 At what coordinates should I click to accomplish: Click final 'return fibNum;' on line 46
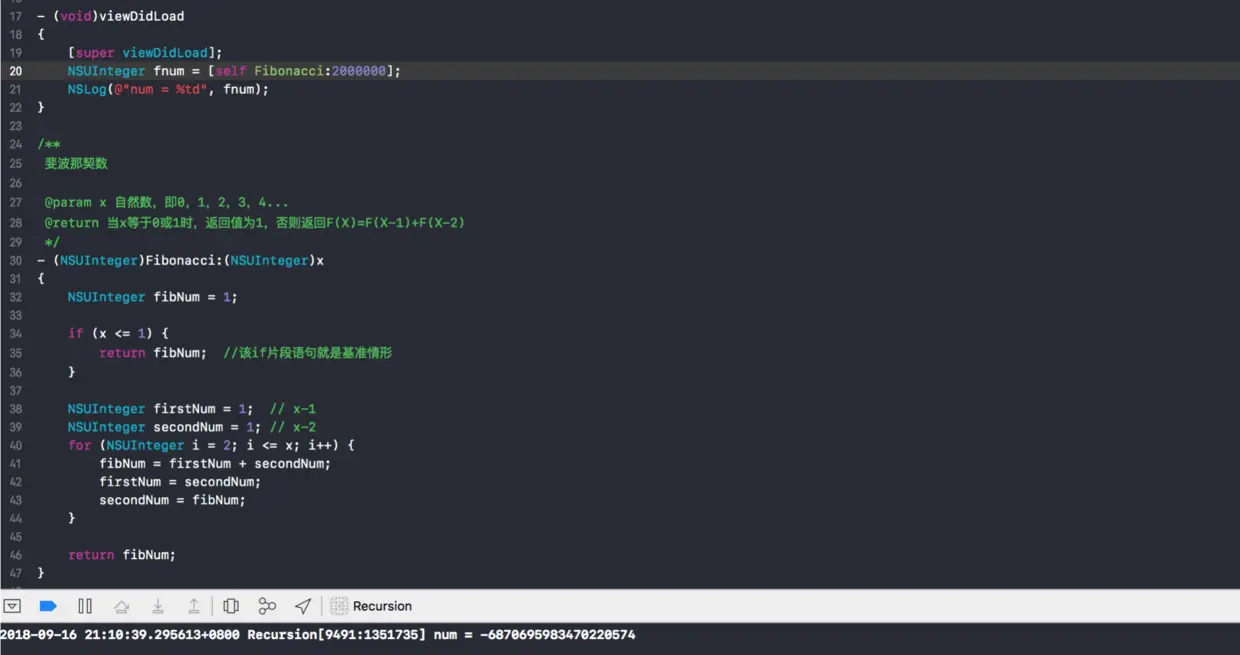coord(122,554)
